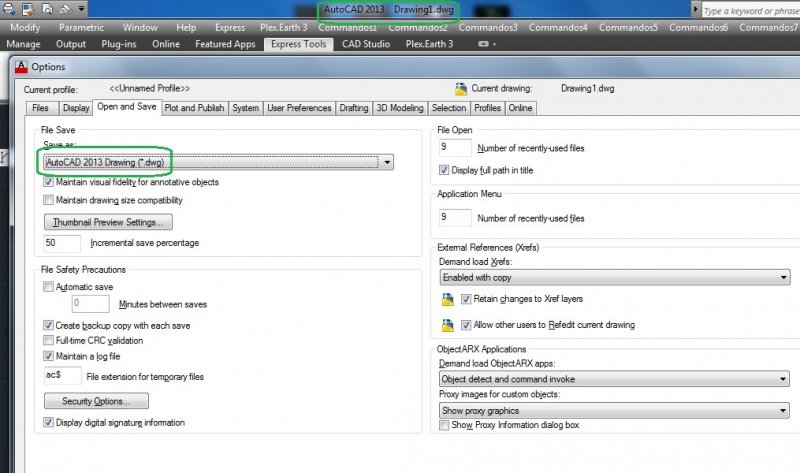Click the Incremental save percentage field
The height and width of the screenshot is (473, 800).
tap(62, 243)
